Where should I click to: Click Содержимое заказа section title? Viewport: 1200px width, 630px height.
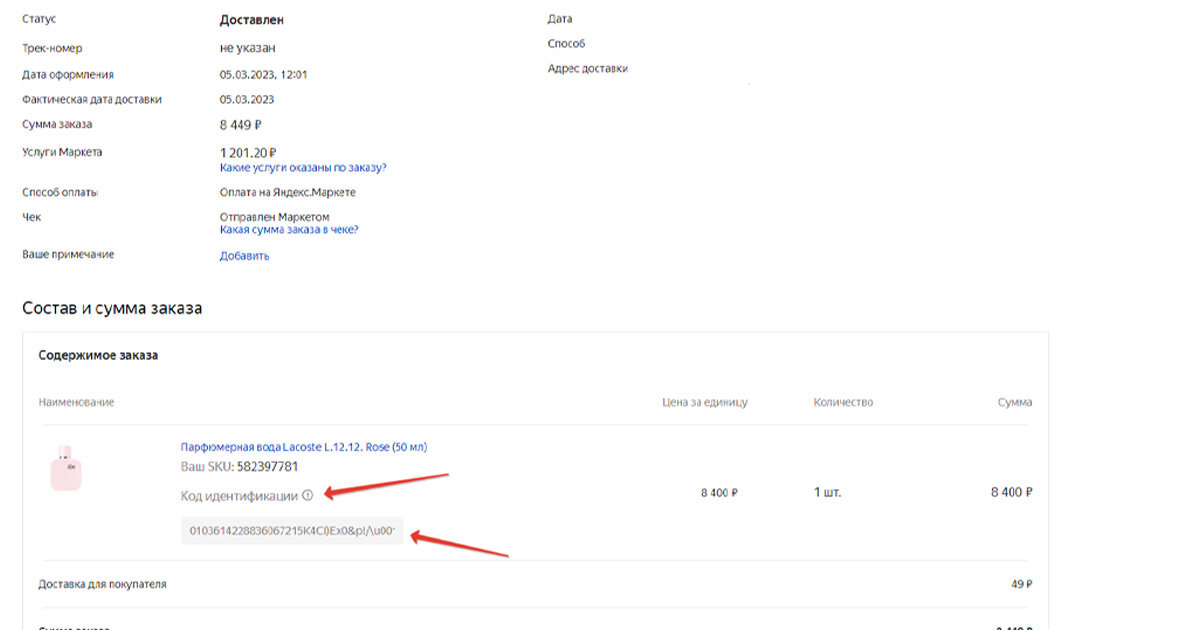[98, 355]
